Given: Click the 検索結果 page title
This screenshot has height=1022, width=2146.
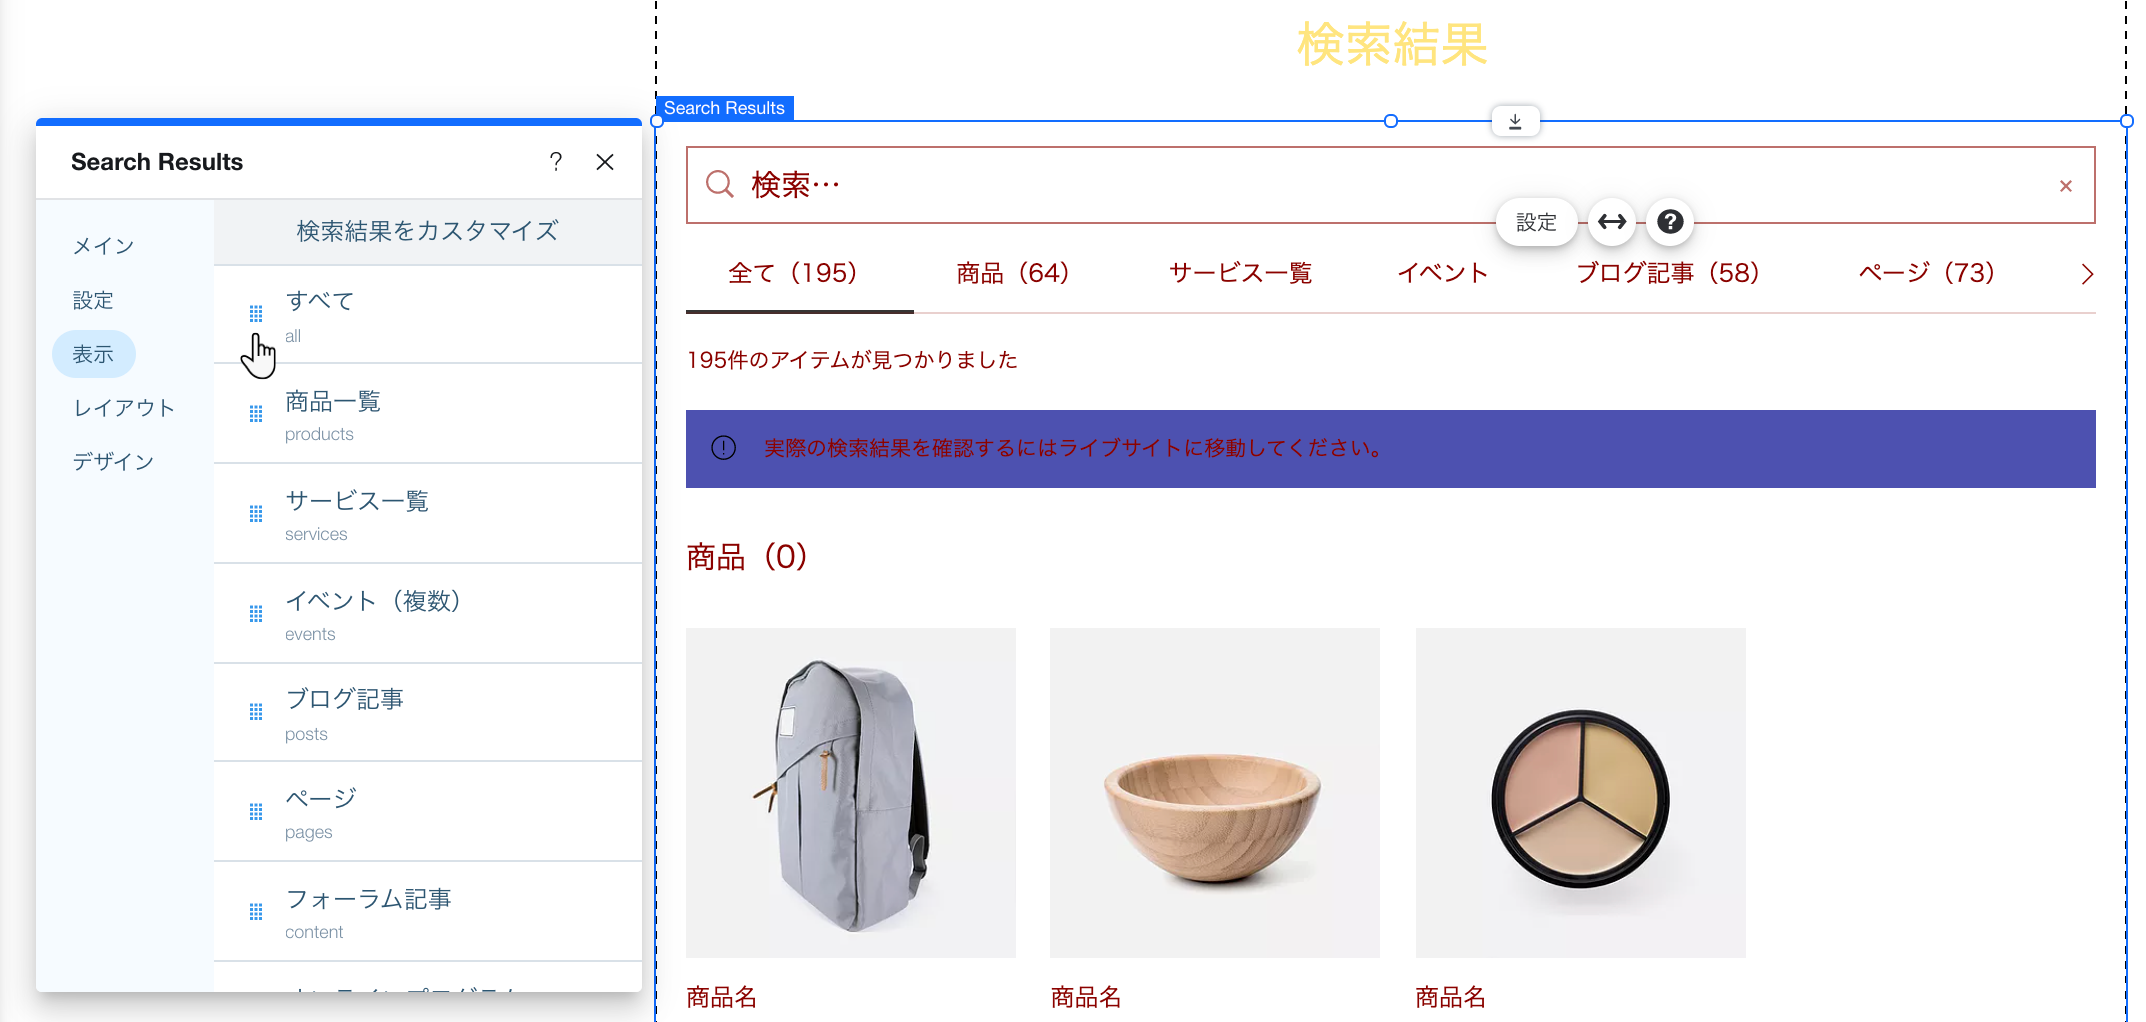Looking at the screenshot, I should click(x=1392, y=45).
